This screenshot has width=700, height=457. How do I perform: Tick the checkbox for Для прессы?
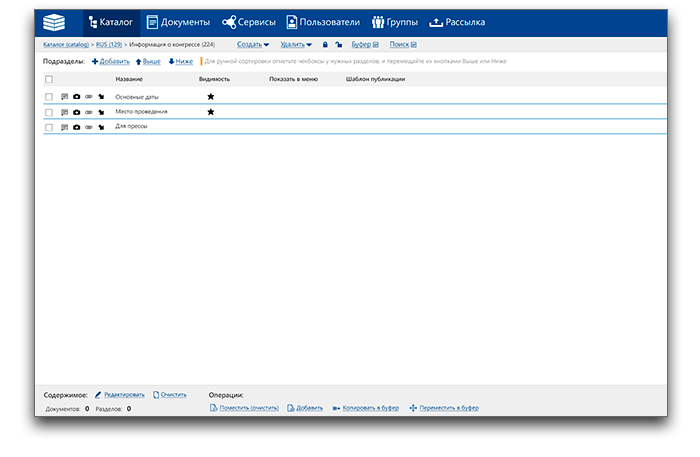[49, 127]
